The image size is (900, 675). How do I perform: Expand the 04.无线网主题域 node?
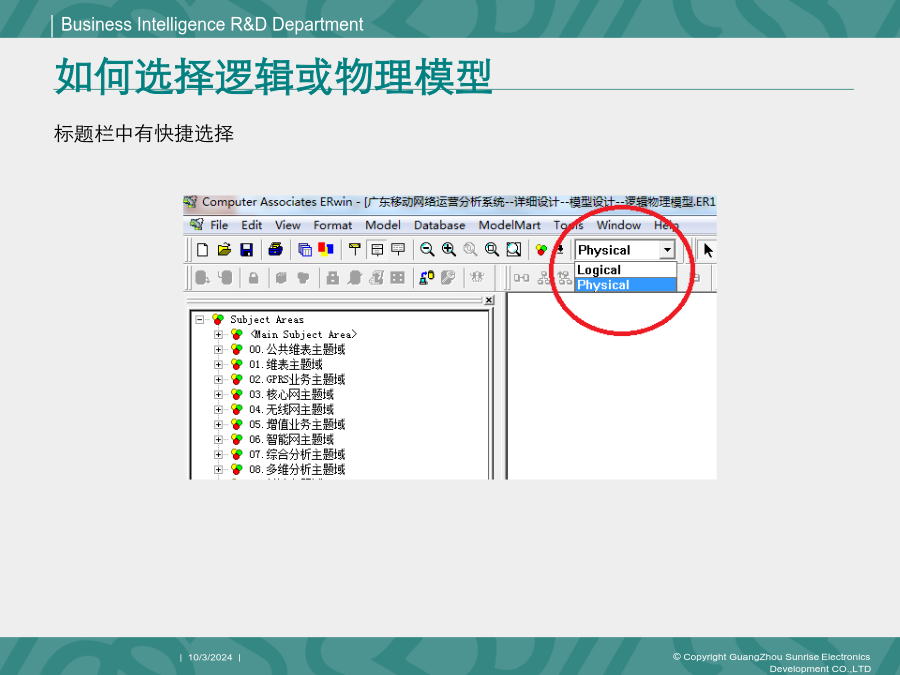pyautogui.click(x=218, y=409)
